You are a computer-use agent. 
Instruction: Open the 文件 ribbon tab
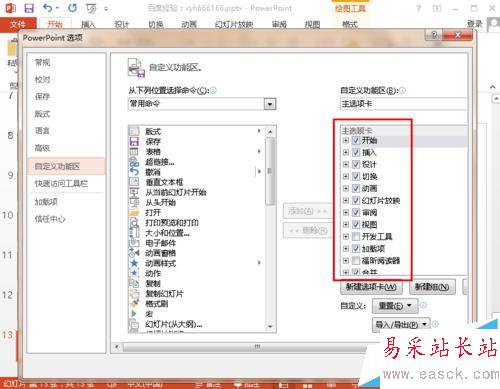[x=18, y=24]
